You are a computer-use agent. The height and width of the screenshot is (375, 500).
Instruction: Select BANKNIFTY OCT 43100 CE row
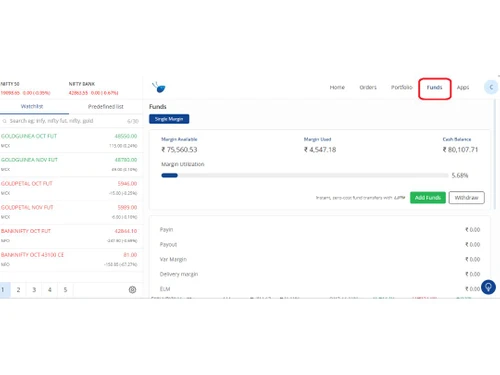click(70, 259)
